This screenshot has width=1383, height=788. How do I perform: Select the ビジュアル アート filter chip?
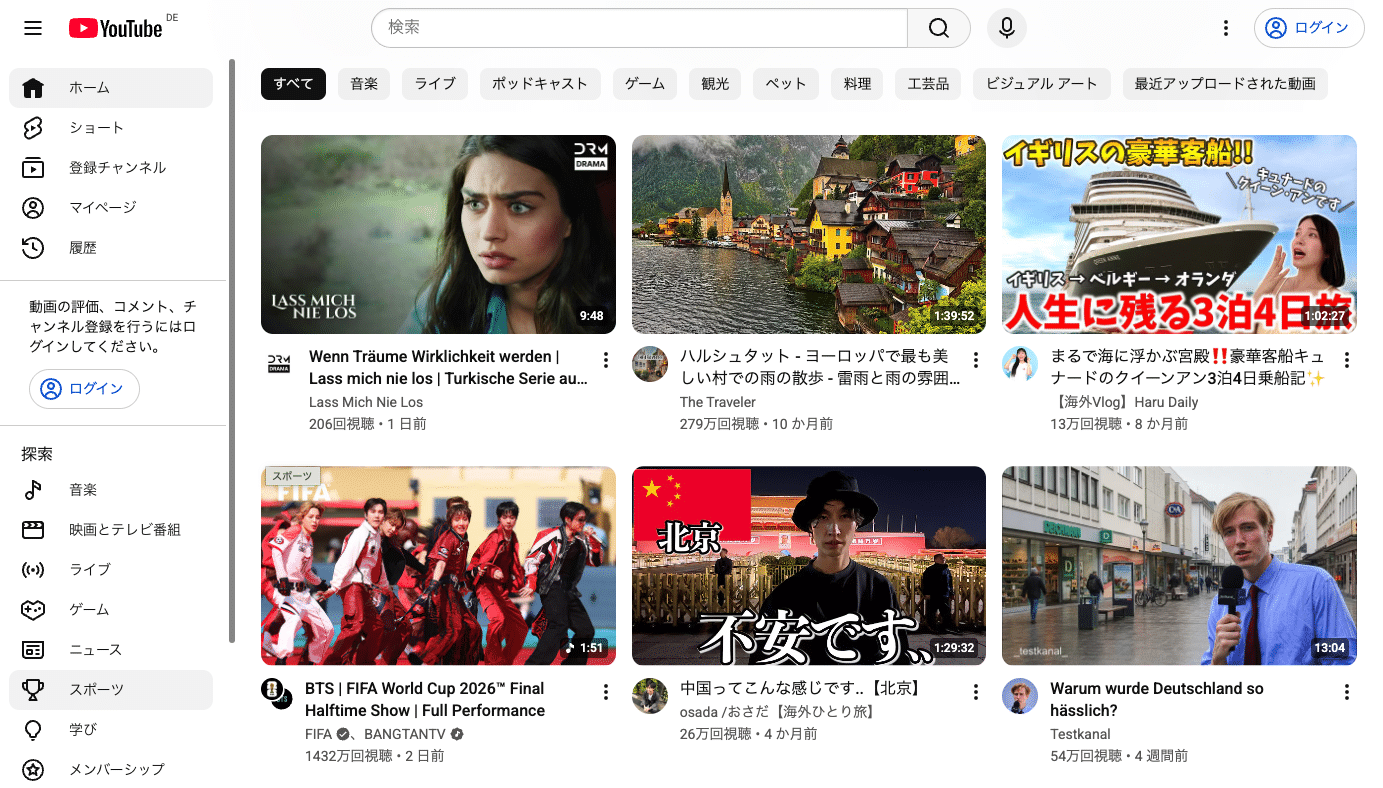[x=1042, y=84]
